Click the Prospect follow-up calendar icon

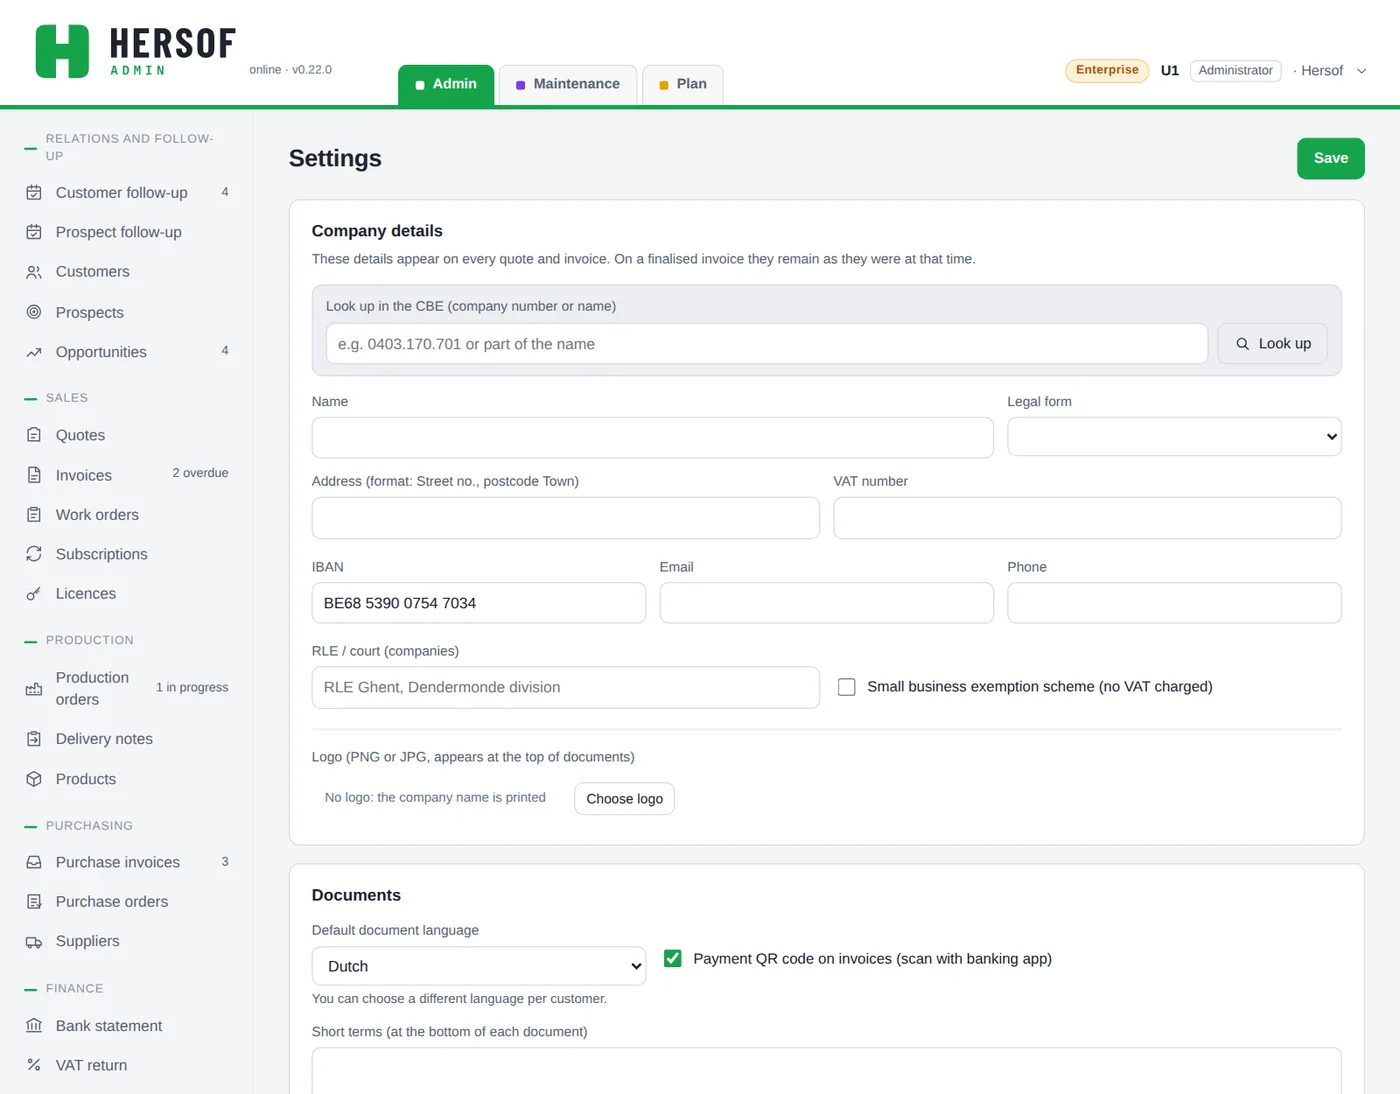(x=34, y=232)
